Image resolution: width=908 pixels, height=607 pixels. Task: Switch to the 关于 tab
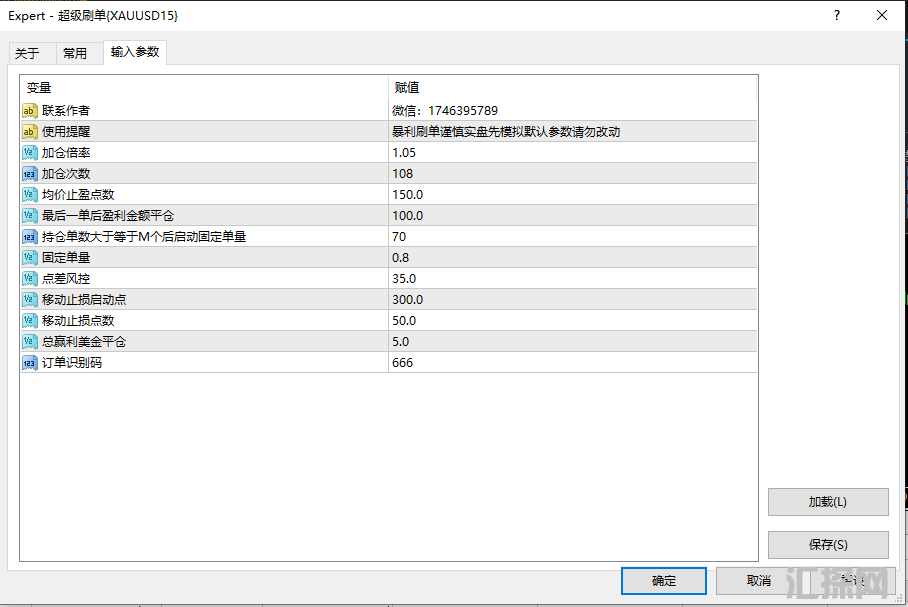tap(27, 54)
